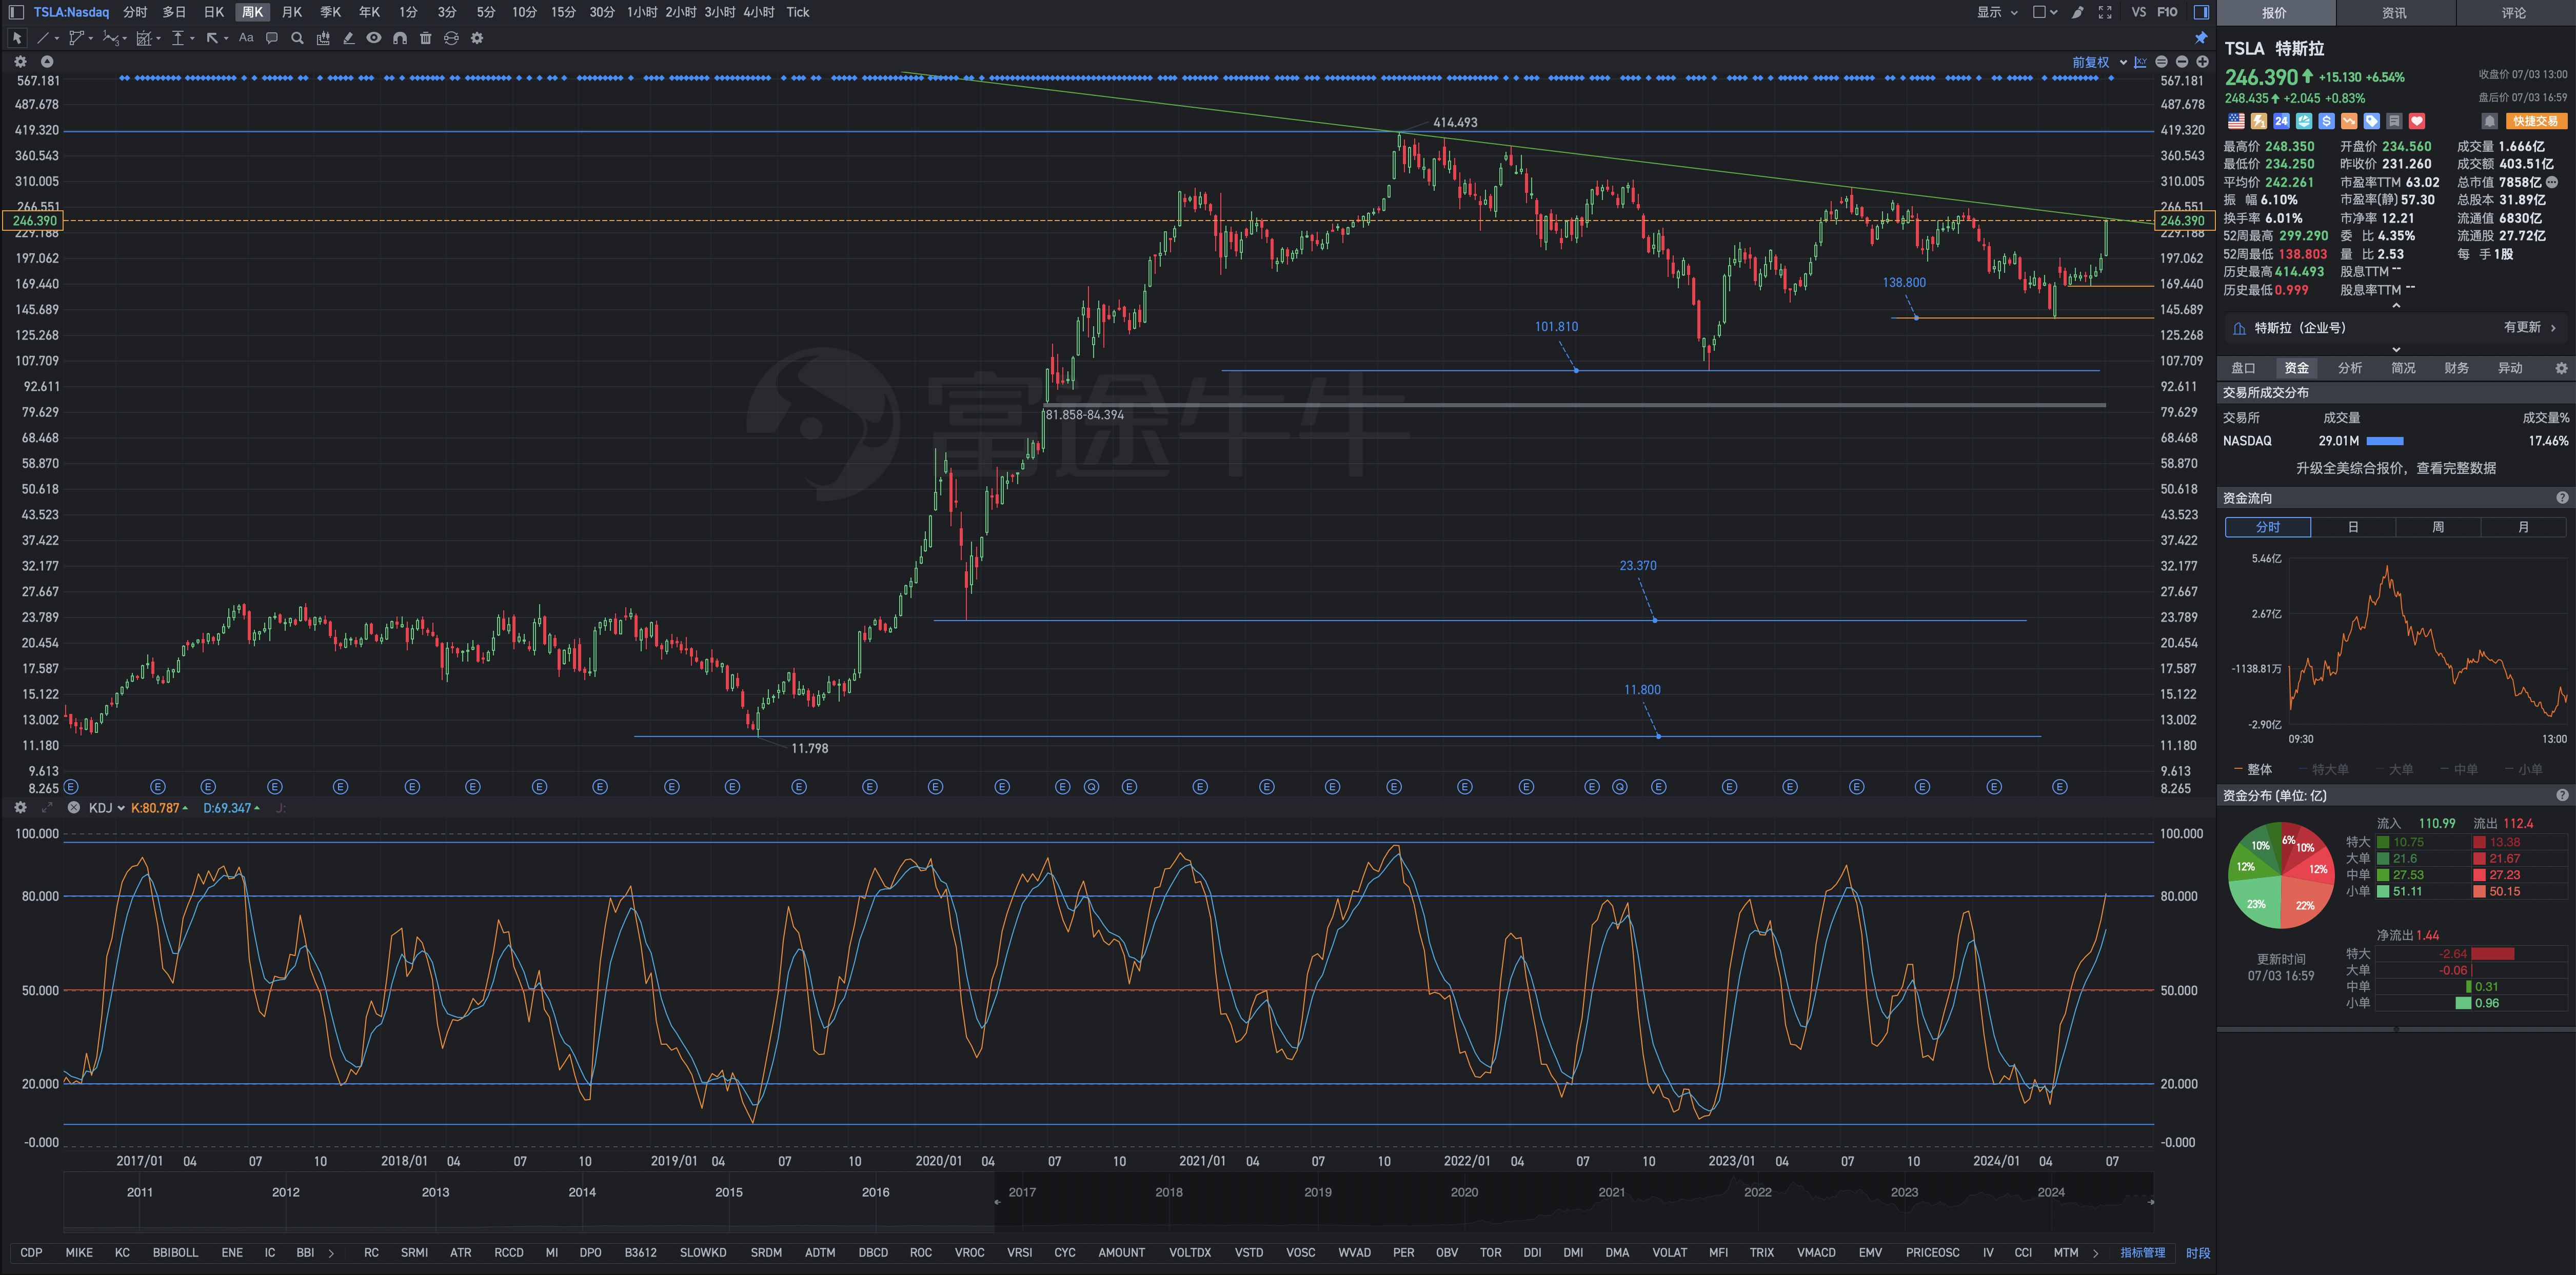Enter fullscreen chart mode
This screenshot has width=2576, height=1275.
pos(2105,12)
